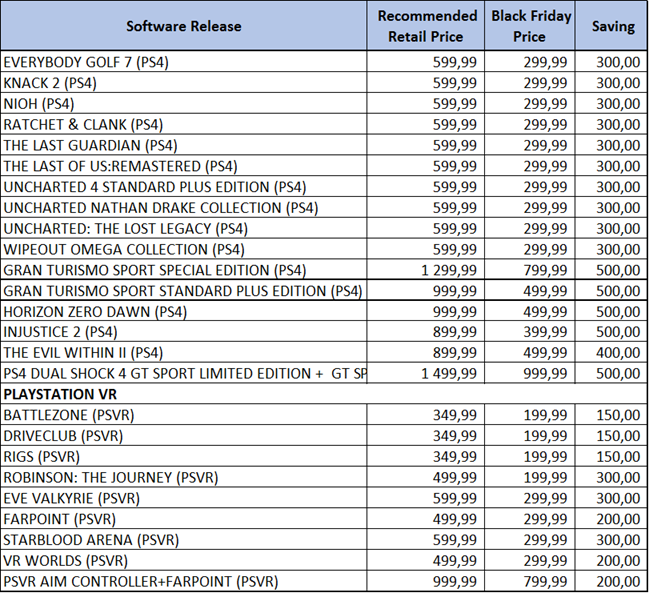The image size is (649, 593).
Task: Select the Recommended Retail Price header cell
Action: tap(426, 26)
